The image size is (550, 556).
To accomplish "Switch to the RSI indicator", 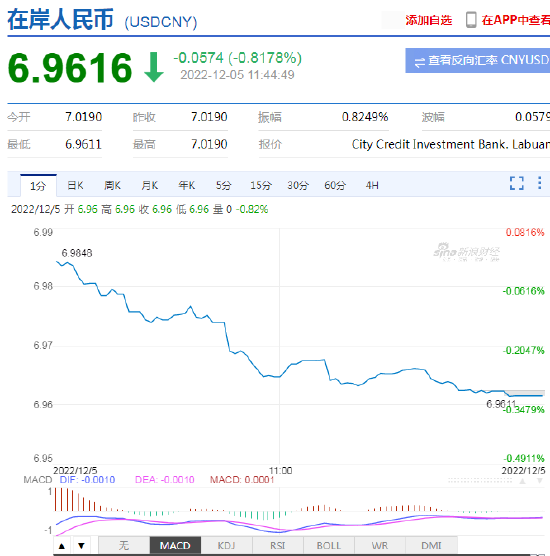I will (277, 545).
